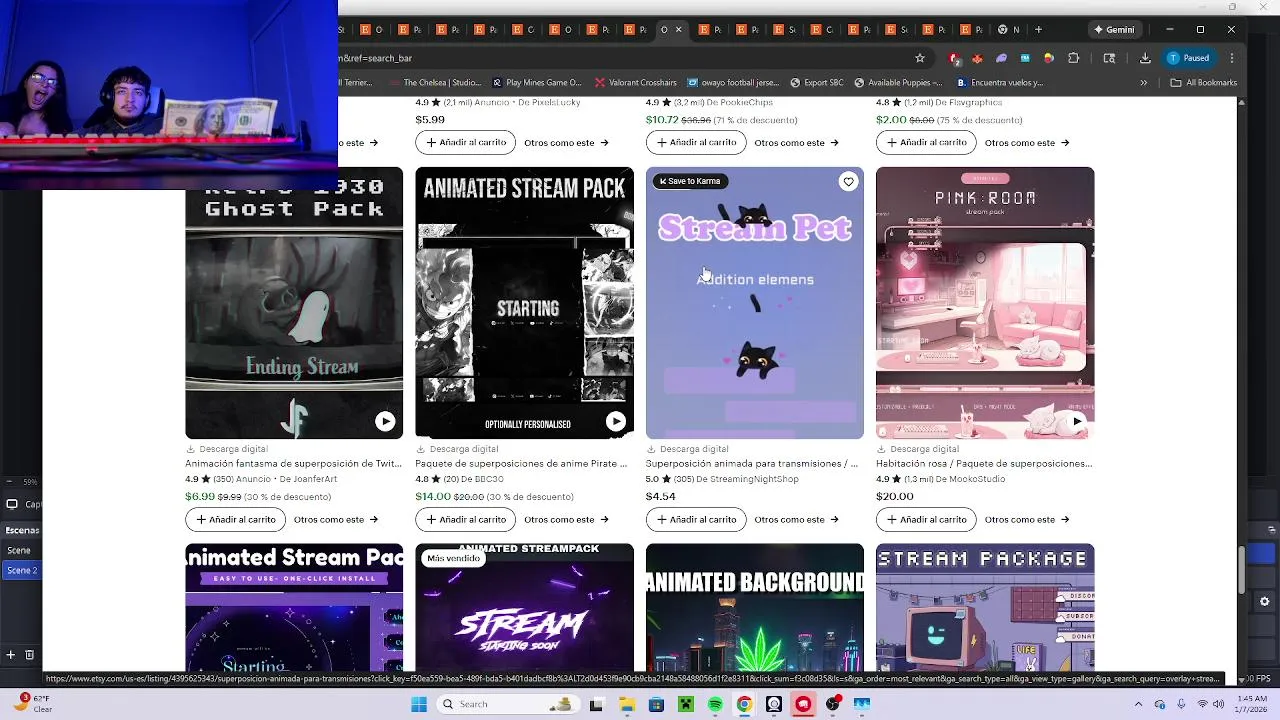Open the Más vendido purple Stream thumbnail

524,608
